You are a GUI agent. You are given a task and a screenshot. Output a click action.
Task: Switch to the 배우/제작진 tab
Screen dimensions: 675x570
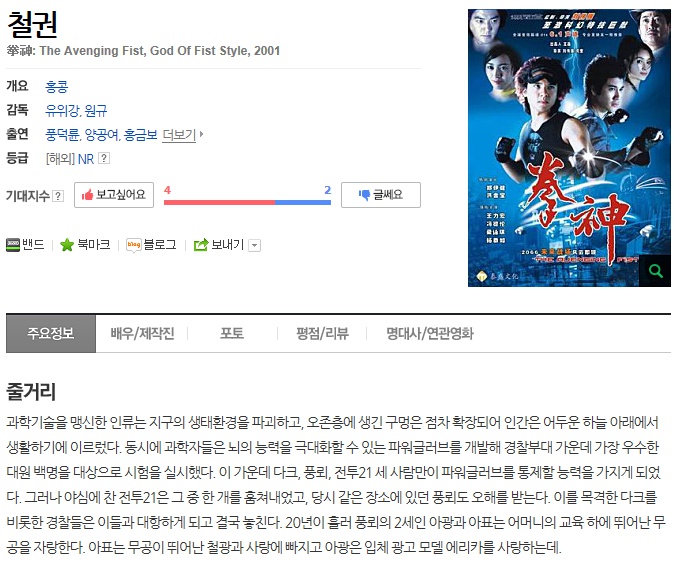142,334
